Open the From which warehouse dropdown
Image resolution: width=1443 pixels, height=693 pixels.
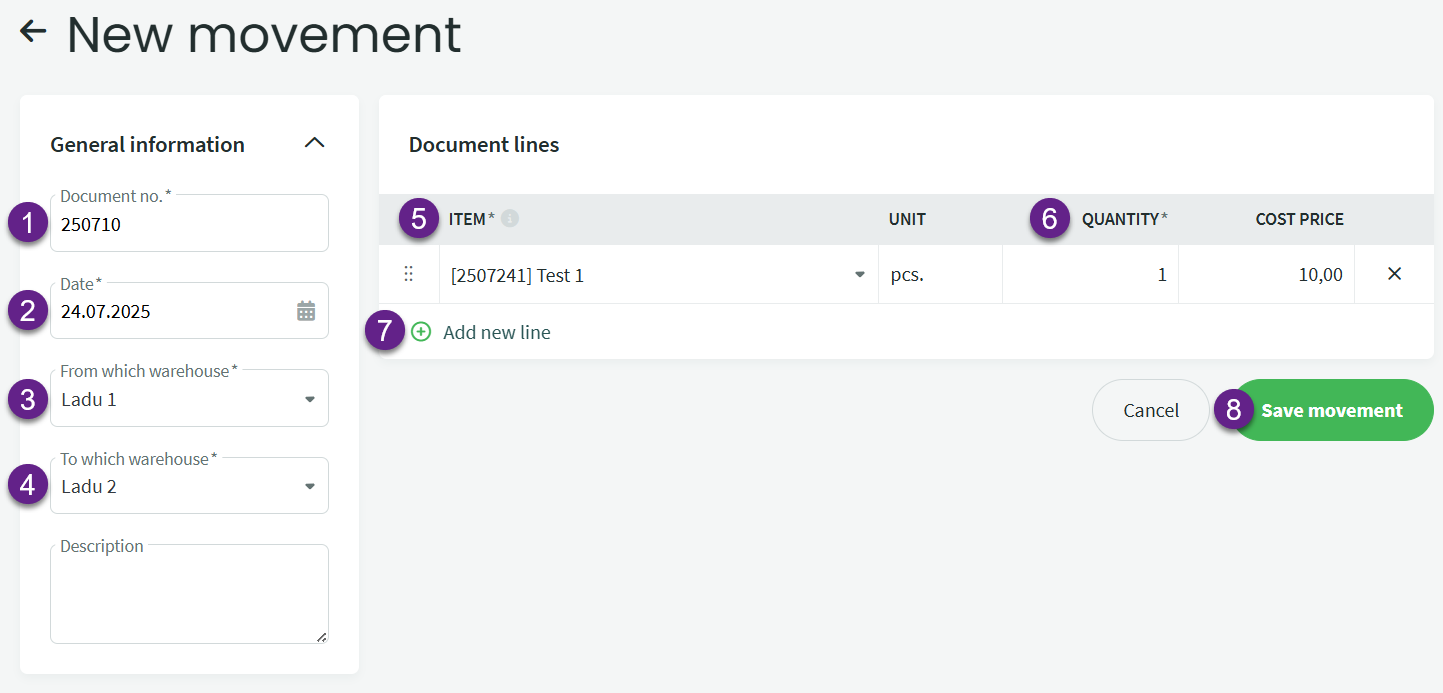(x=309, y=399)
